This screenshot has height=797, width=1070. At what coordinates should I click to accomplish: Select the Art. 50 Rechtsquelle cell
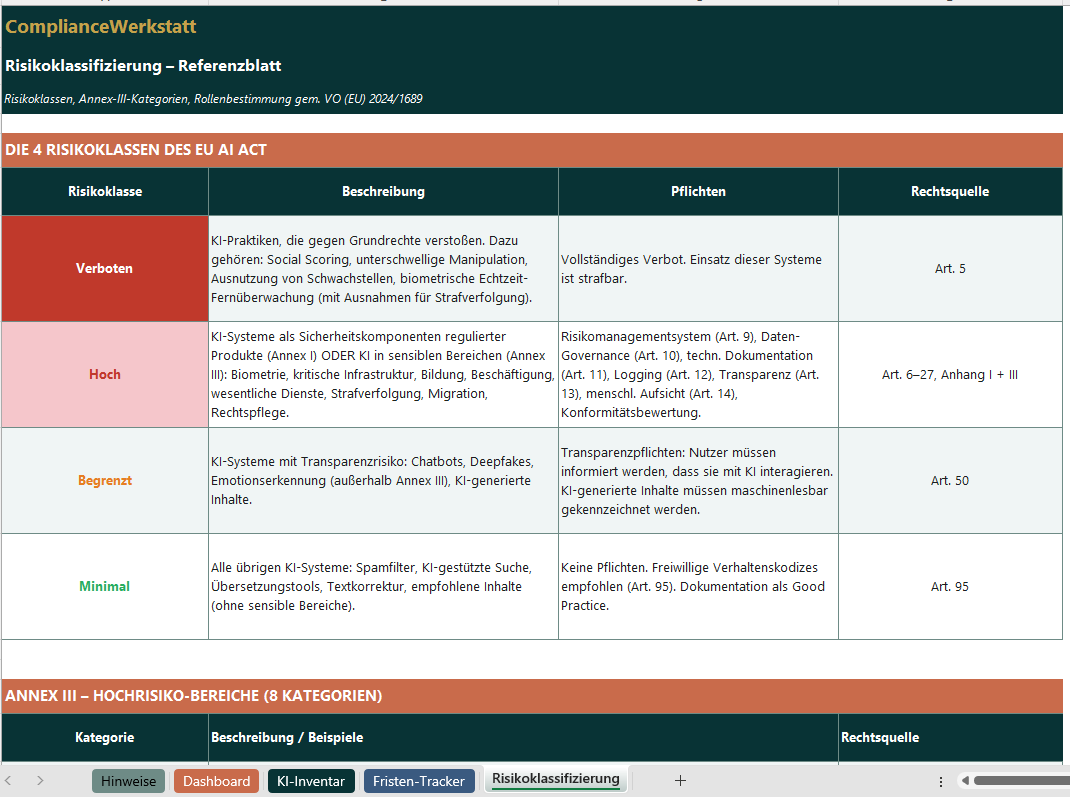(x=949, y=480)
